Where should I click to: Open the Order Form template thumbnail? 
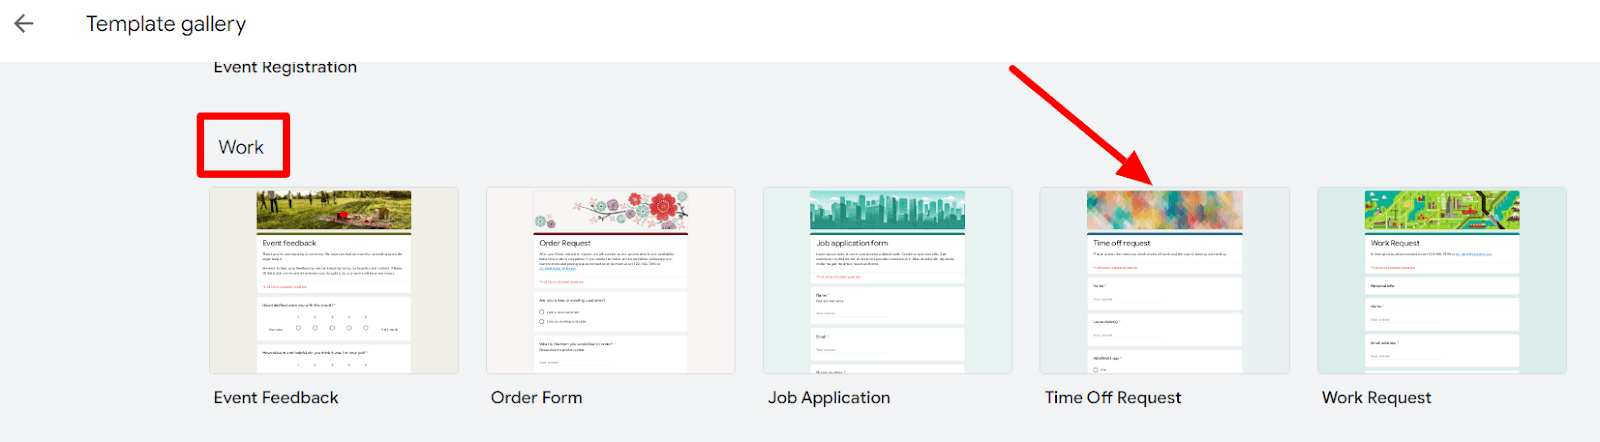pos(611,281)
